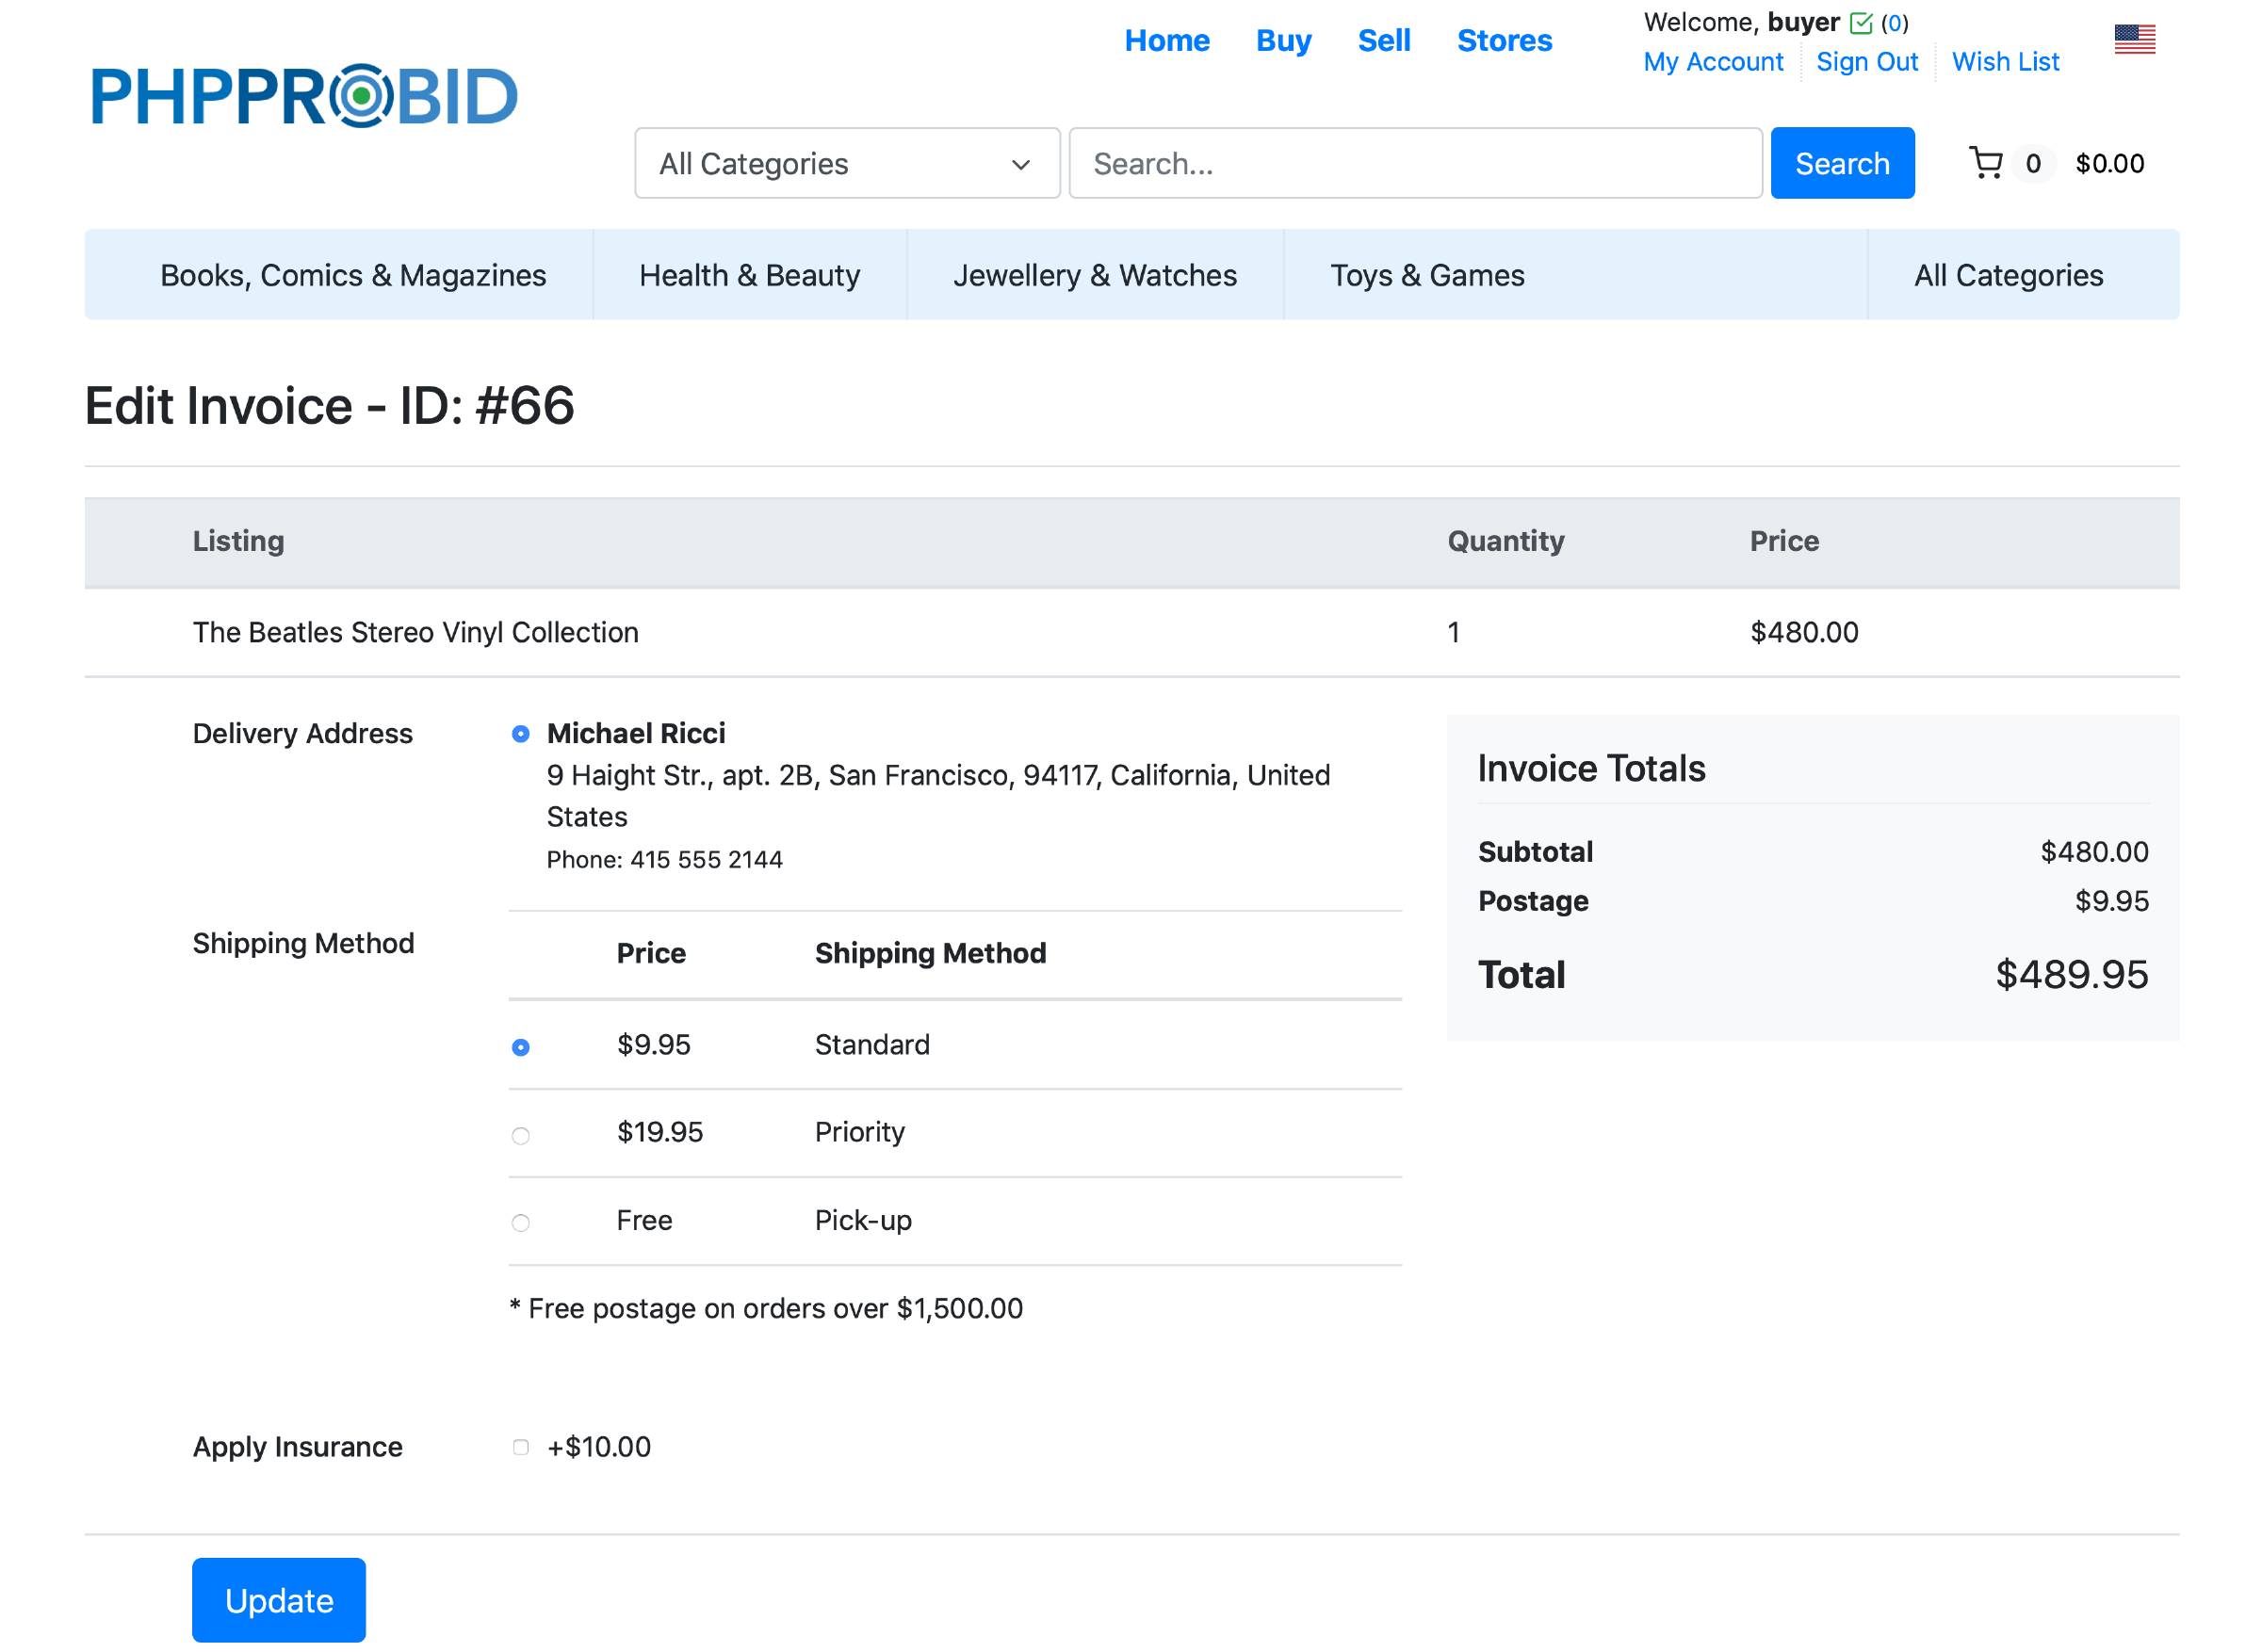Click the PHPProBid logo
Image resolution: width=2262 pixels, height=1652 pixels.
(x=304, y=96)
